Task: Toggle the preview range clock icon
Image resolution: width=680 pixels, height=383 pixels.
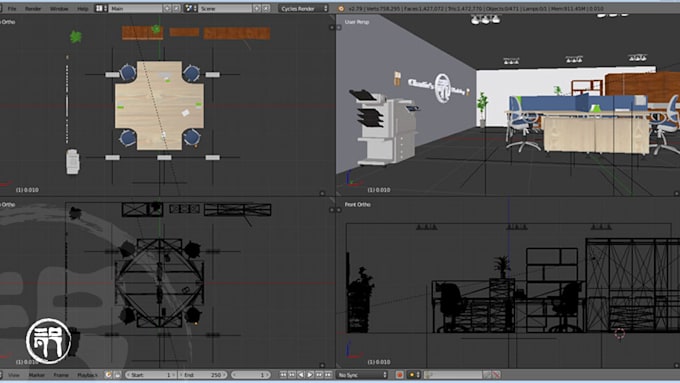Action: tap(108, 375)
